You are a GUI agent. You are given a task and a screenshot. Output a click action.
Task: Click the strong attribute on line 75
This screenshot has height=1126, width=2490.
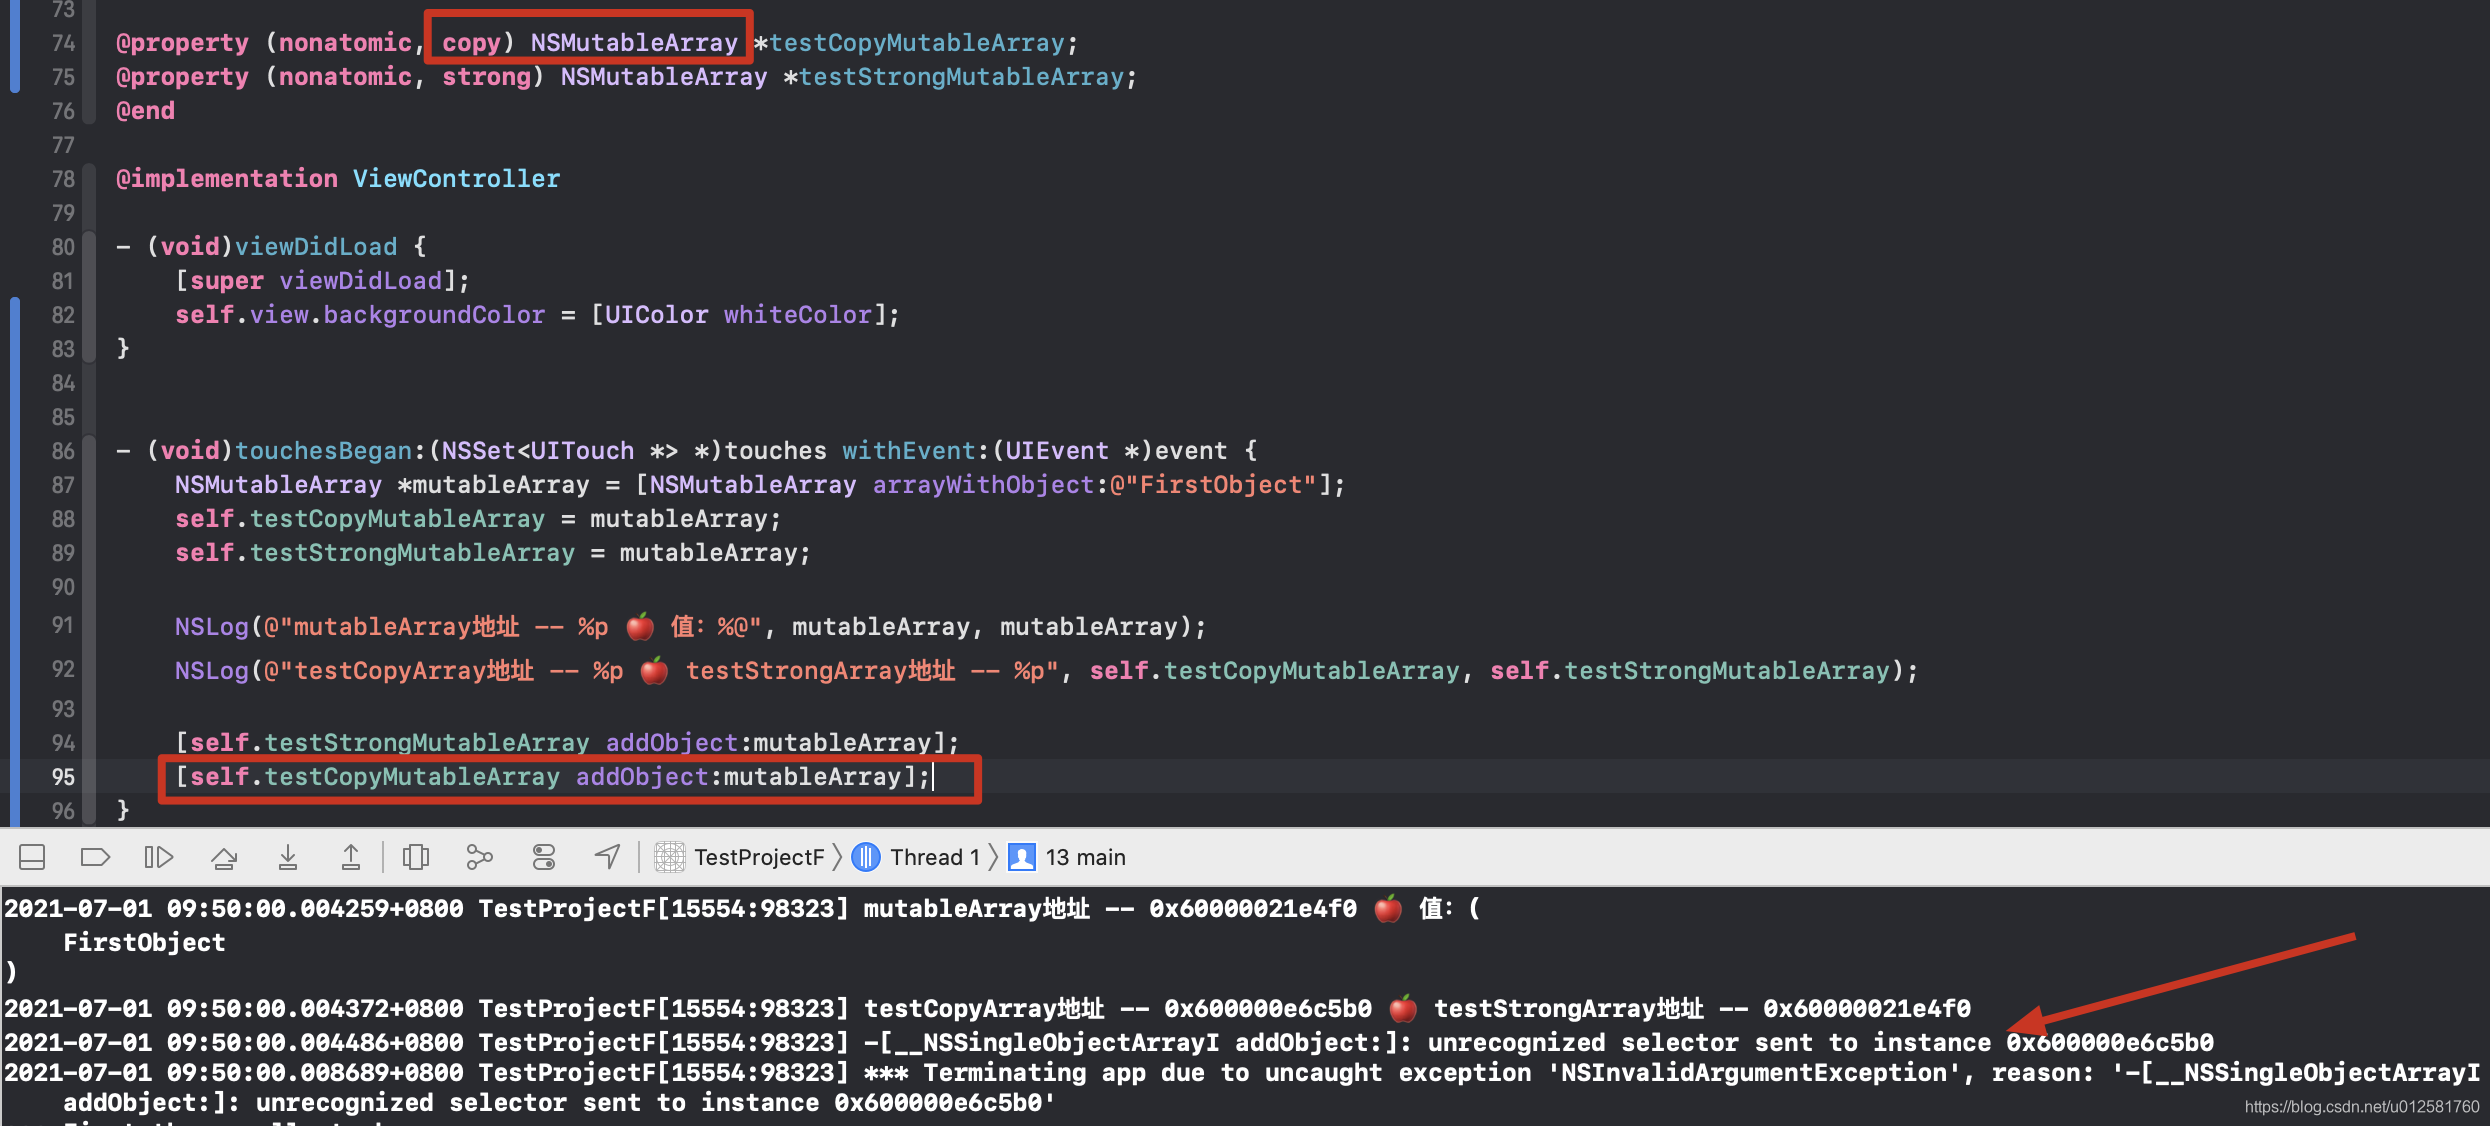click(486, 77)
